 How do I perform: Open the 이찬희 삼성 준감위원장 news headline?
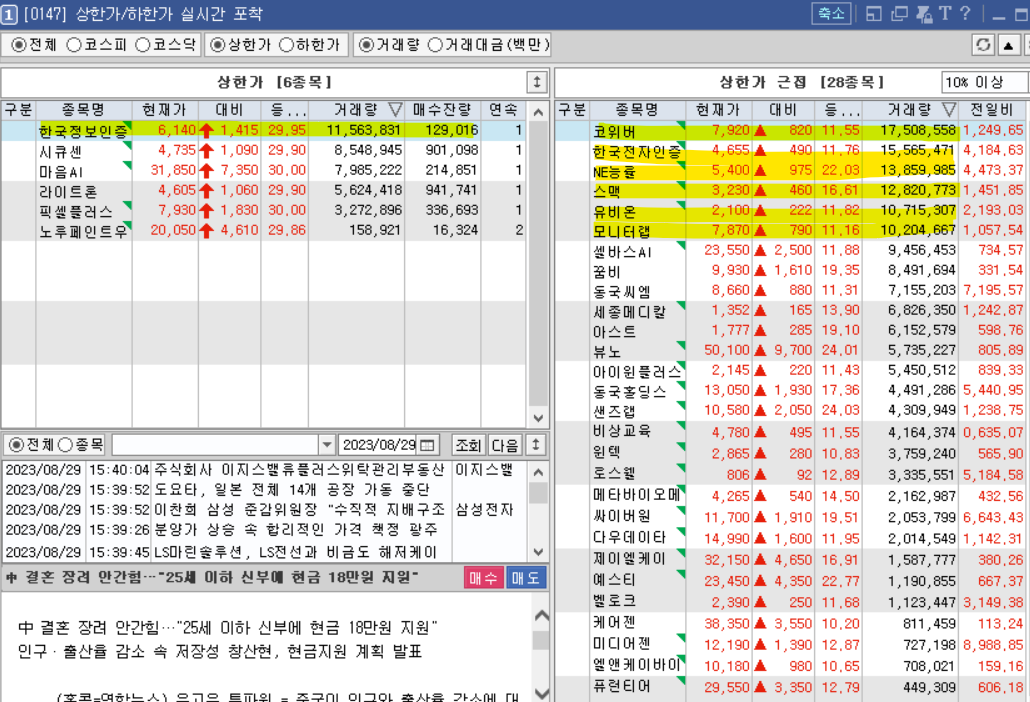point(300,510)
